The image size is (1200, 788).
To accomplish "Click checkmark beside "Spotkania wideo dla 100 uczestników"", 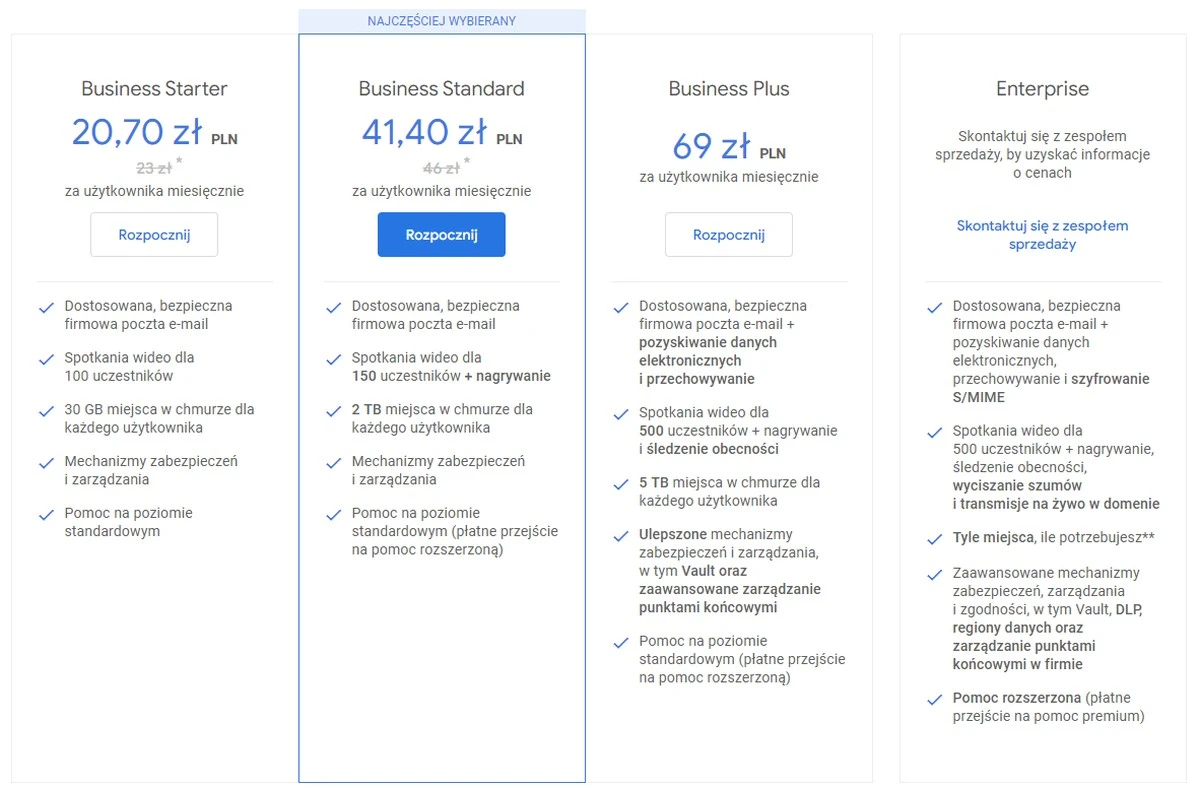I will [46, 358].
